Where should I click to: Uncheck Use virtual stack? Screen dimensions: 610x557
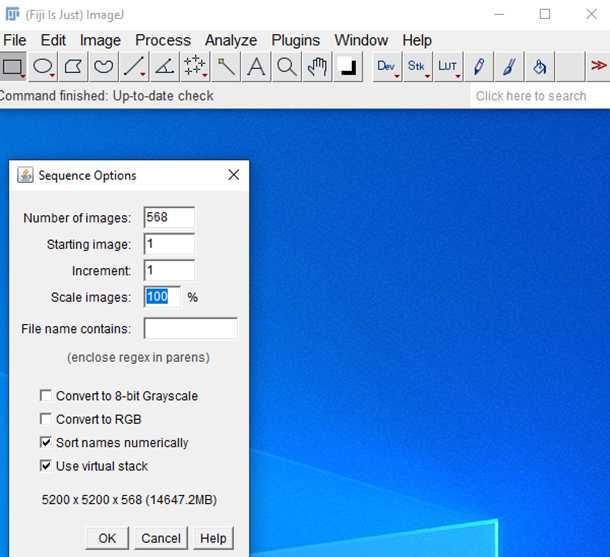coord(46,466)
